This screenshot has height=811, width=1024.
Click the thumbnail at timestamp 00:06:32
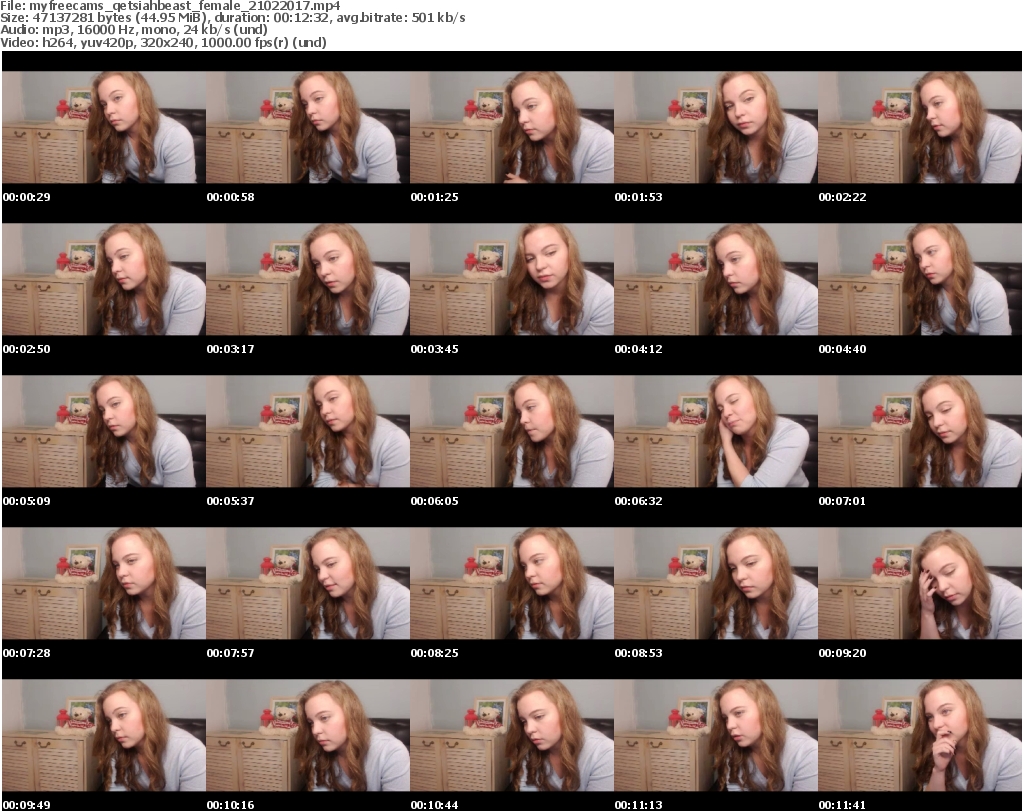[x=716, y=432]
